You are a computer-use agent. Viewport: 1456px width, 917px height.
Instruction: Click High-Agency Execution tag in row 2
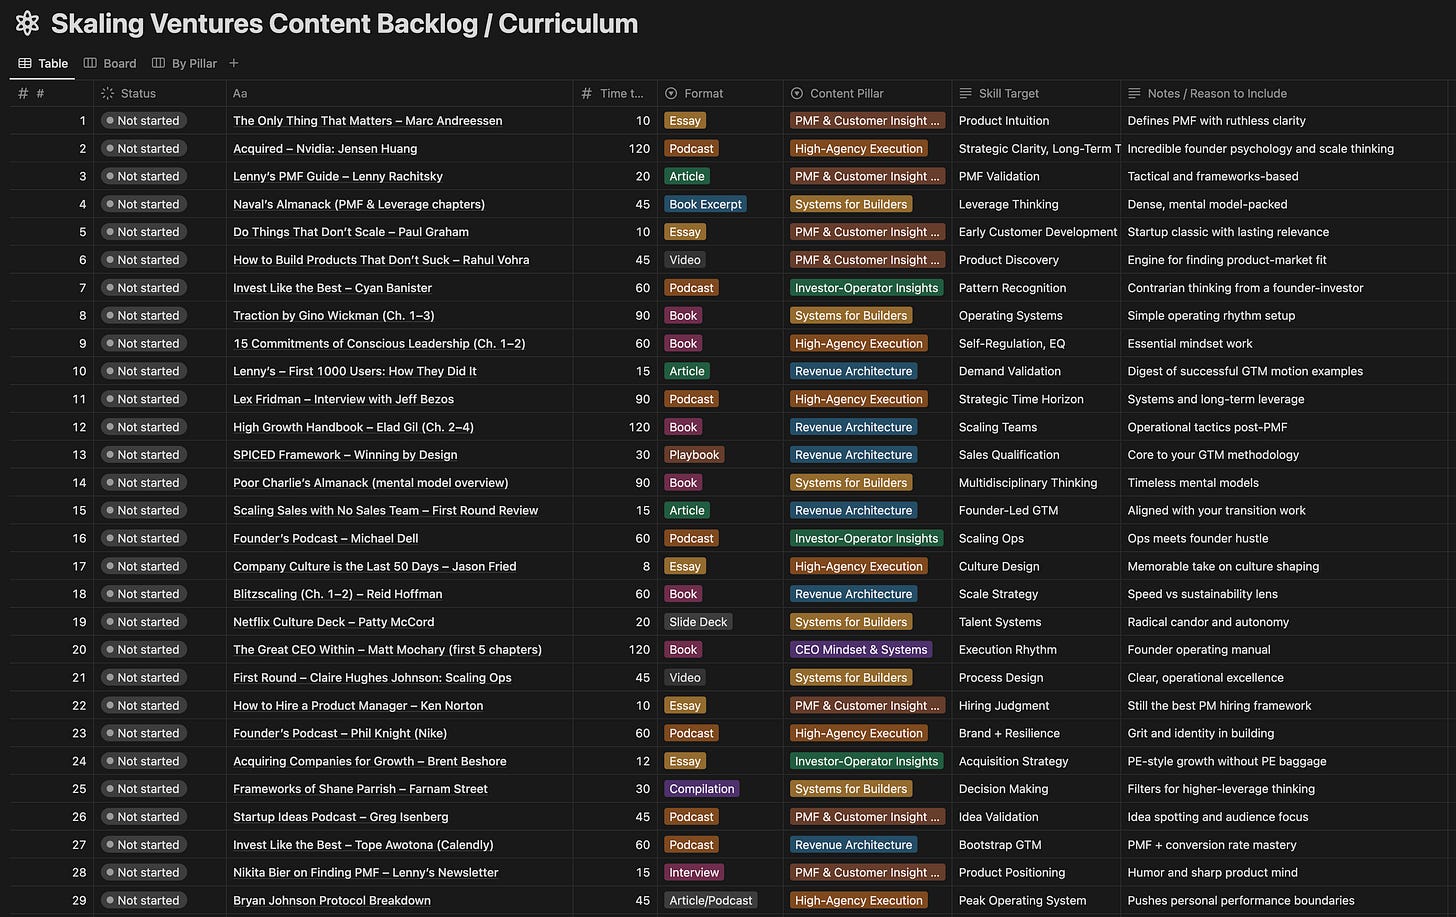click(859, 149)
